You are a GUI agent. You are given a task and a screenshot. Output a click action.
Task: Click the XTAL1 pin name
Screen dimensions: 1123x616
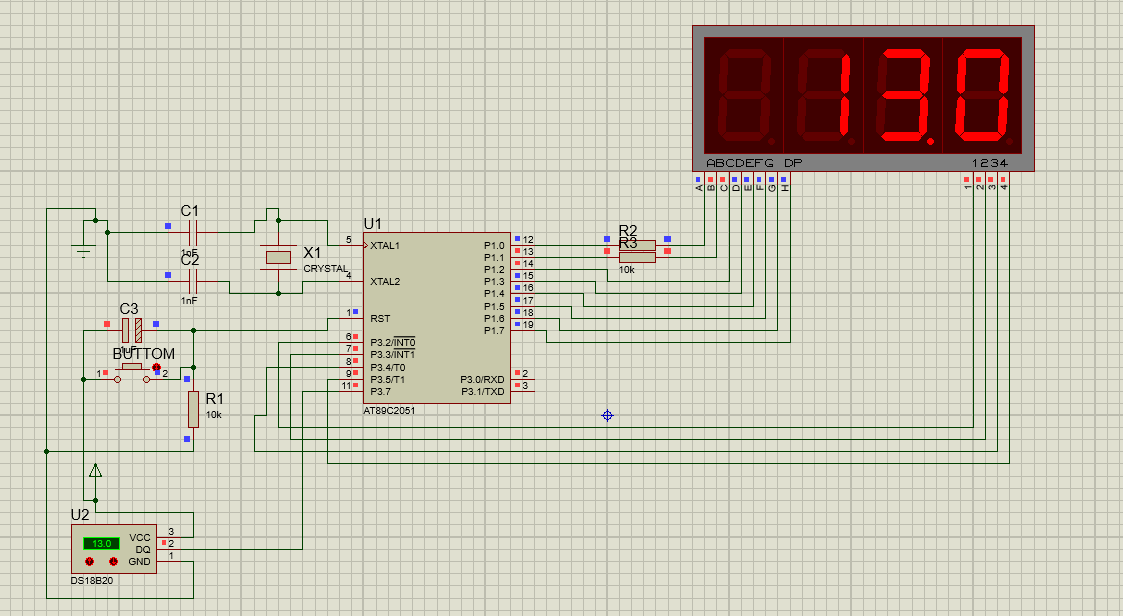coord(385,246)
